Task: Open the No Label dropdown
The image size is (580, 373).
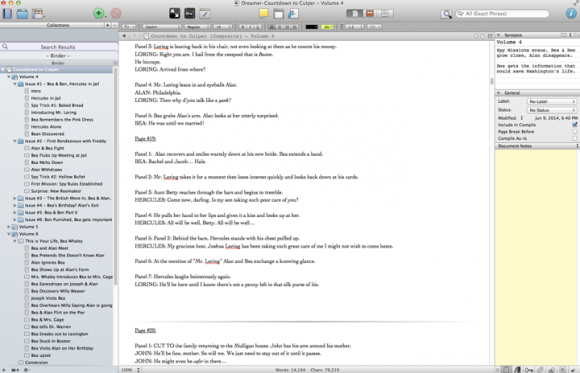Action: [x=552, y=101]
